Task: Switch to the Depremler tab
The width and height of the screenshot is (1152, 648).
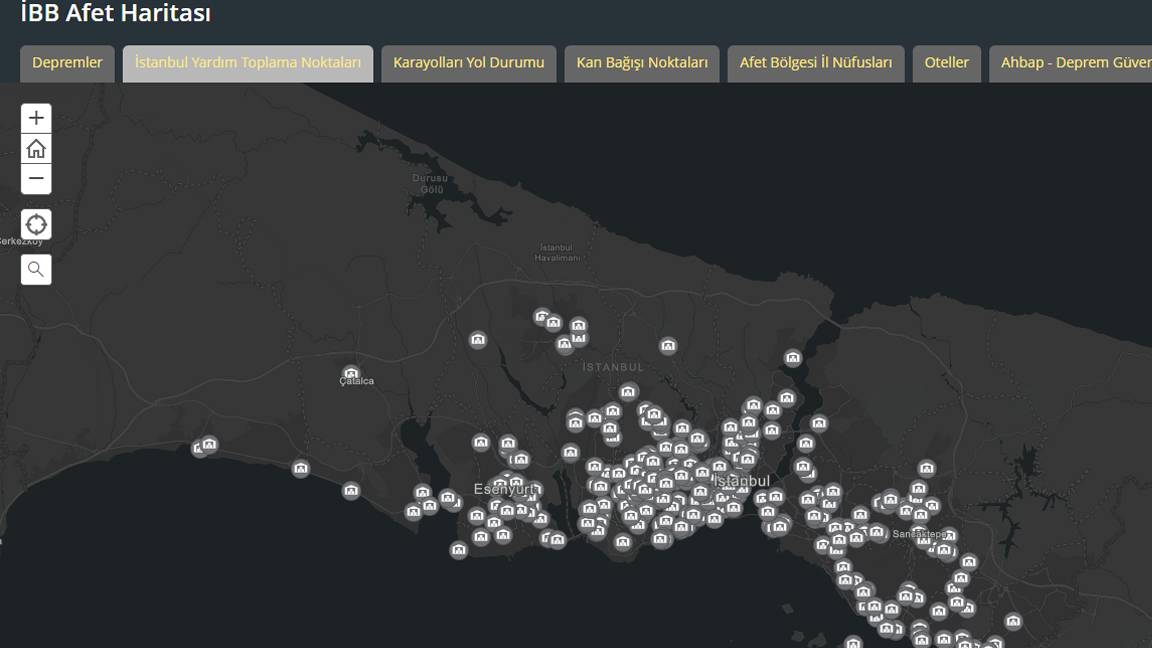Action: (67, 63)
